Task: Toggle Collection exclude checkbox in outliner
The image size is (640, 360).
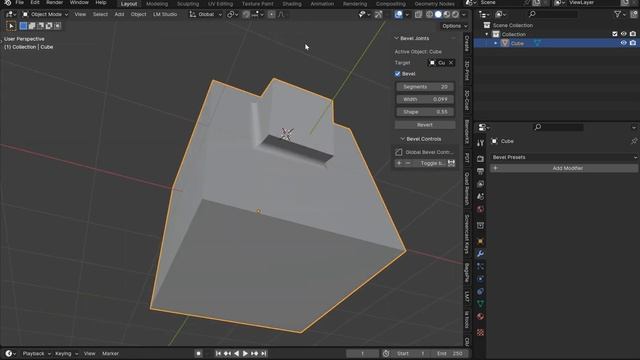Action: 615,34
